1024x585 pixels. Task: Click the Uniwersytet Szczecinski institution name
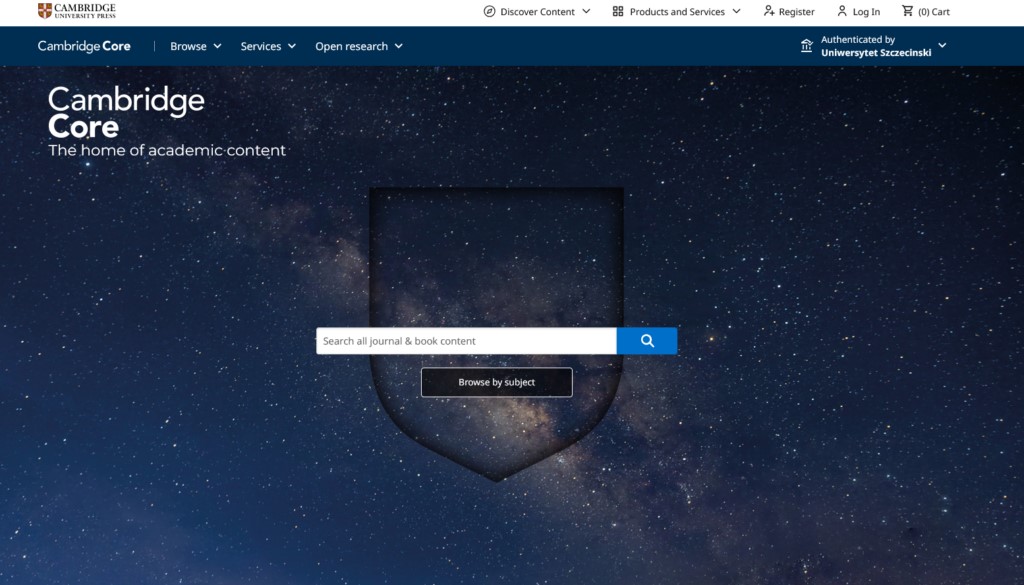click(875, 53)
